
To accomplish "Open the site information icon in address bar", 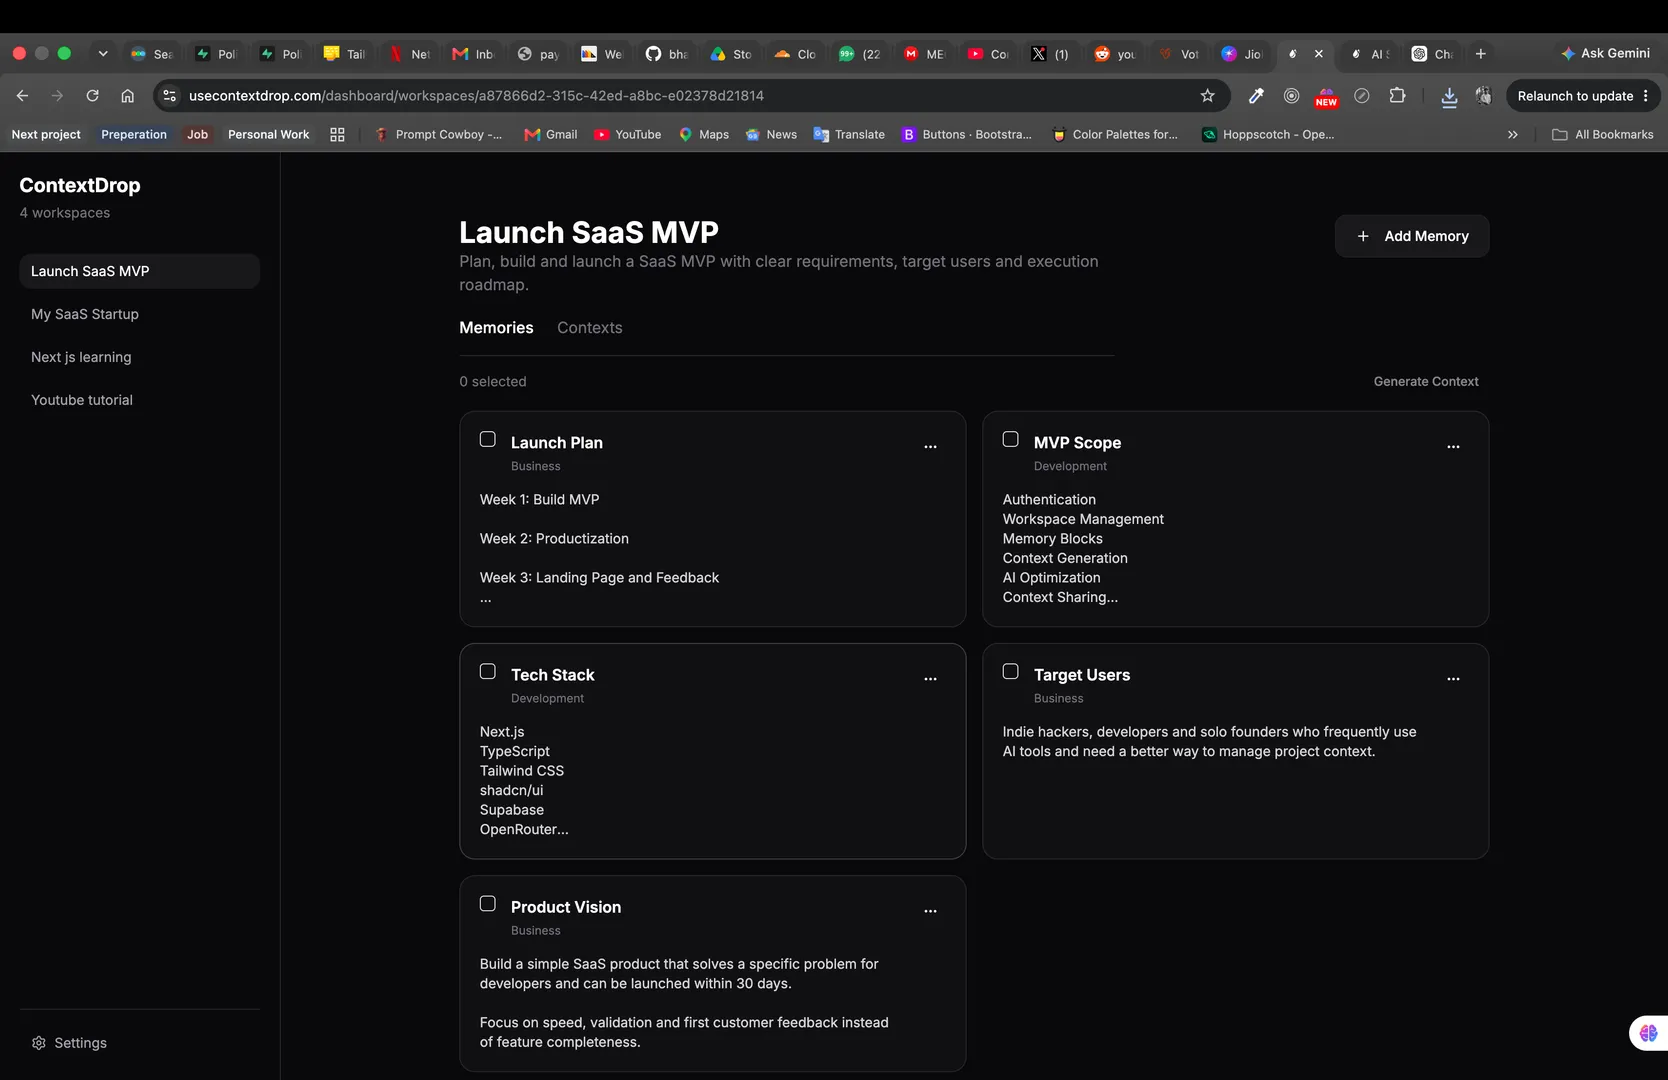I will coord(169,96).
